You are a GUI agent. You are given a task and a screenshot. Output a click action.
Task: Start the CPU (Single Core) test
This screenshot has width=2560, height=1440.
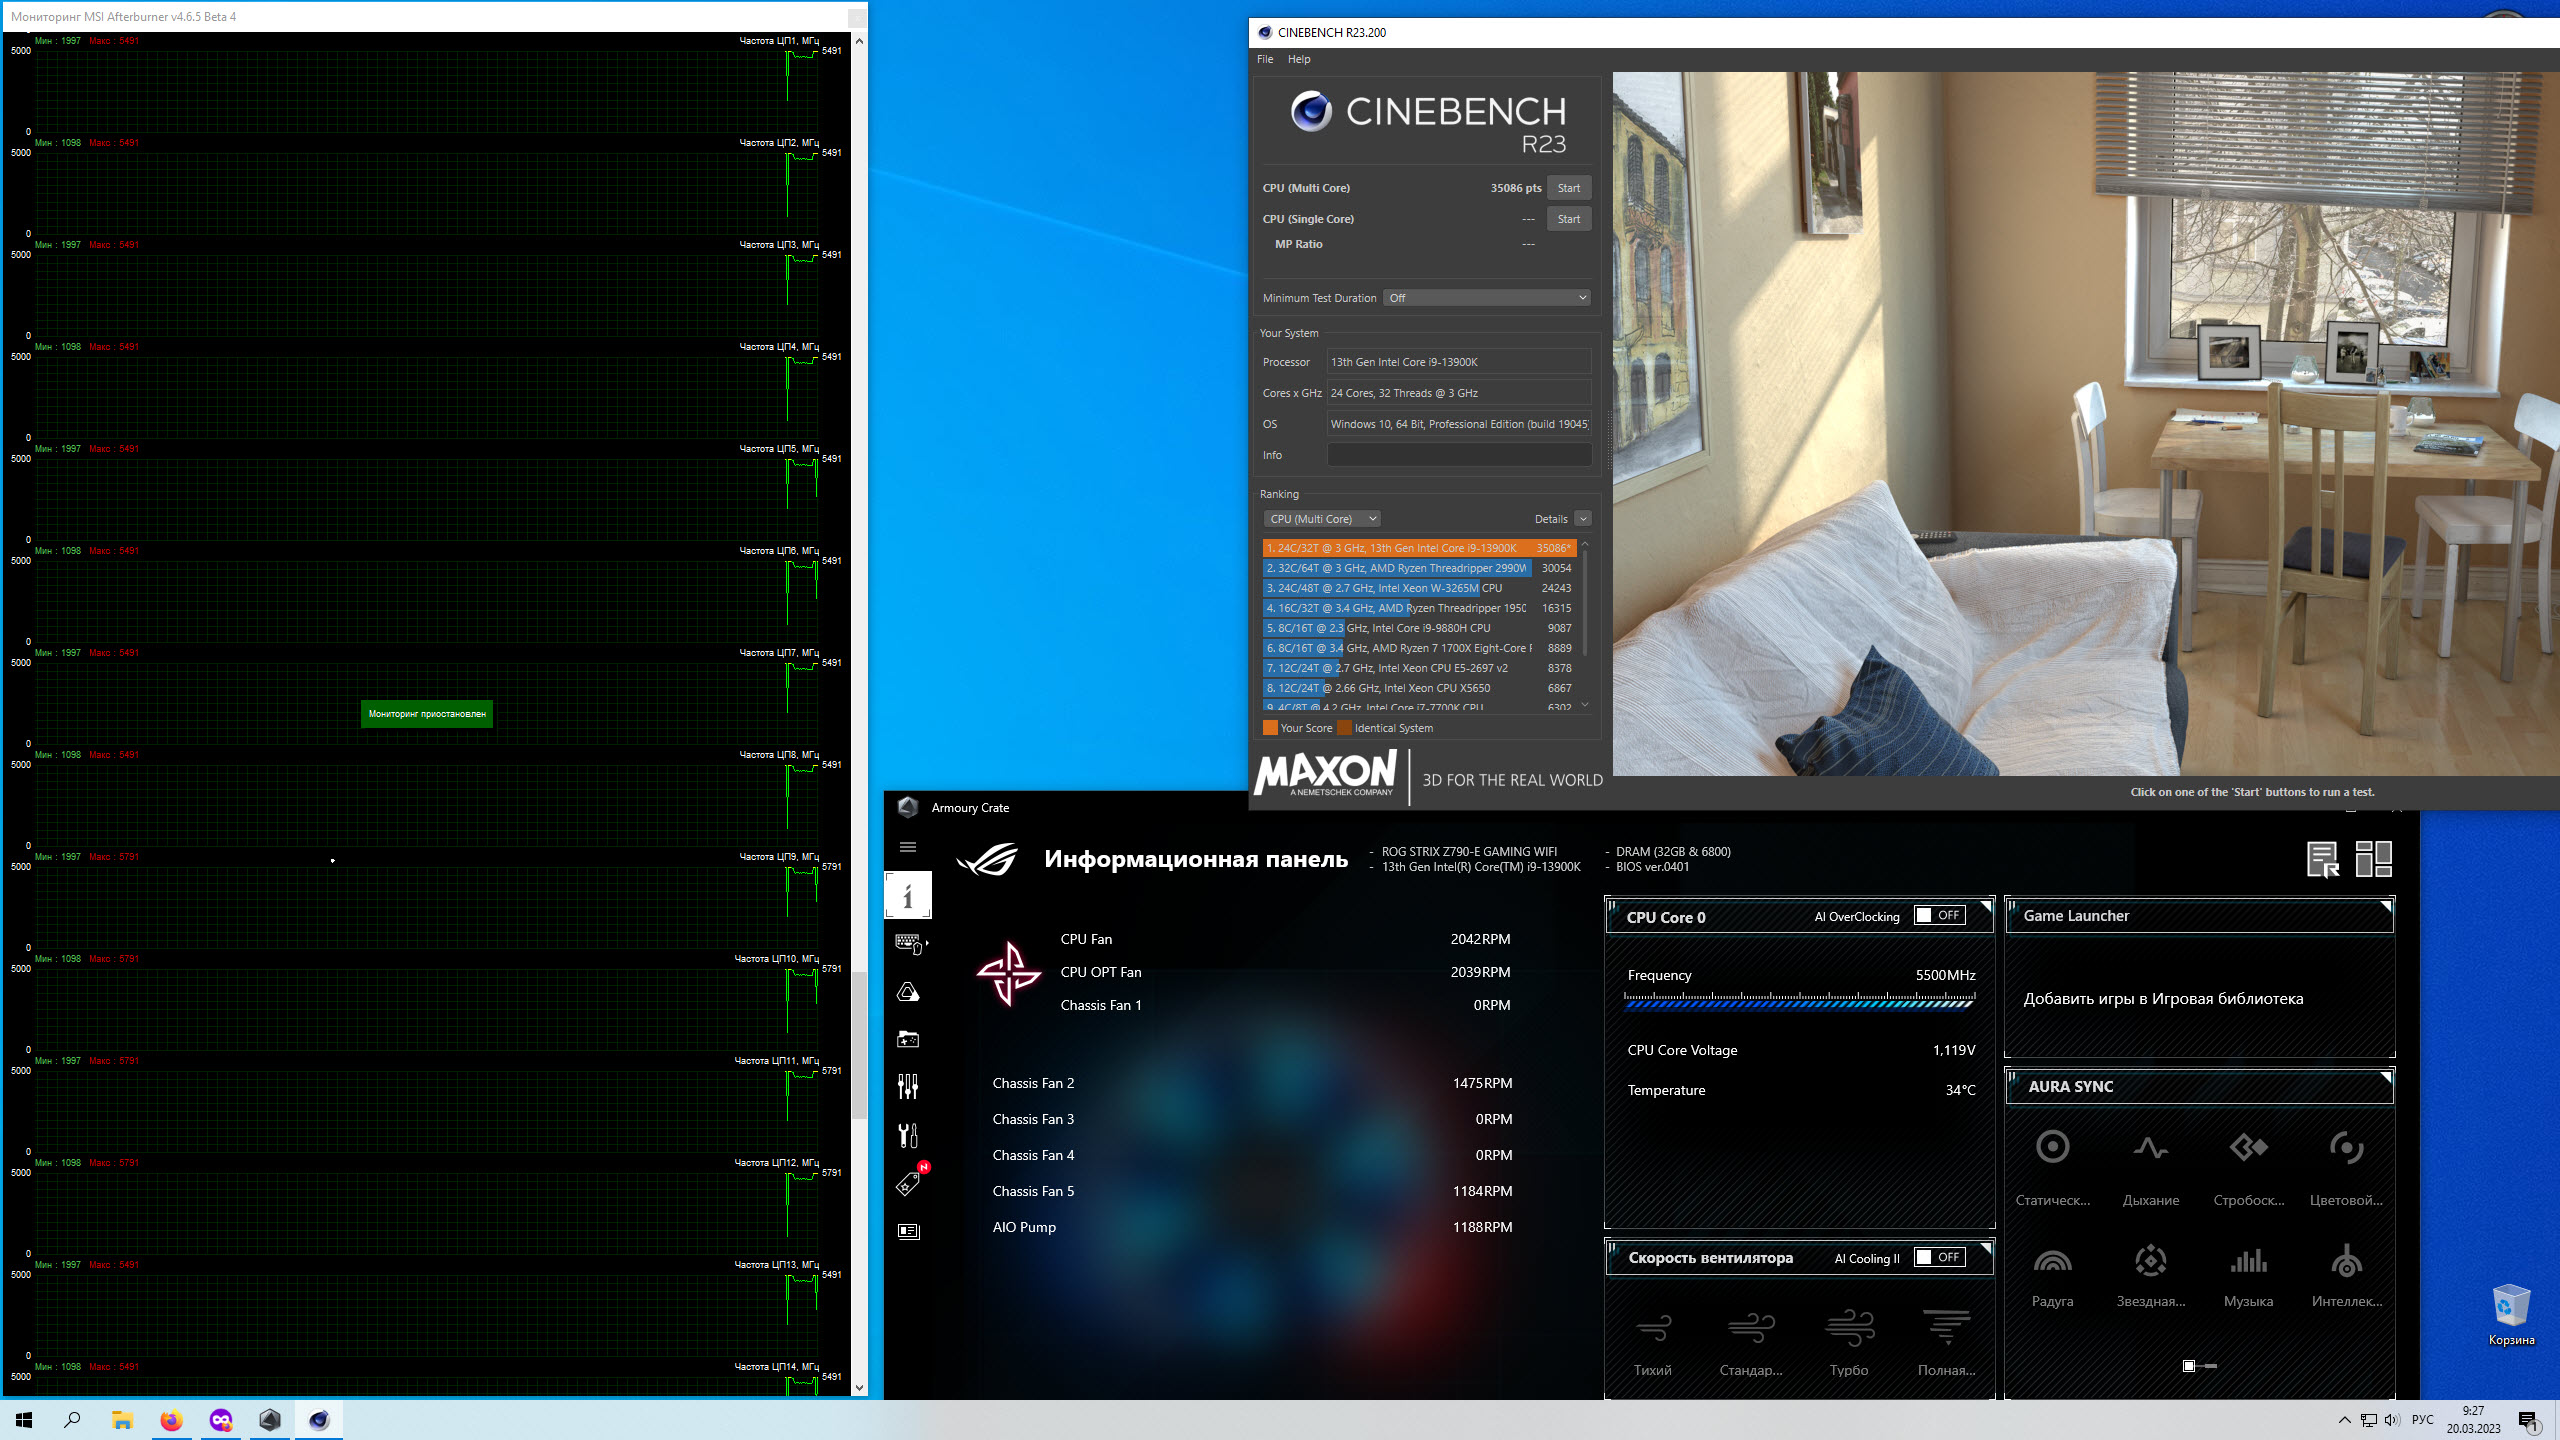(x=1569, y=219)
